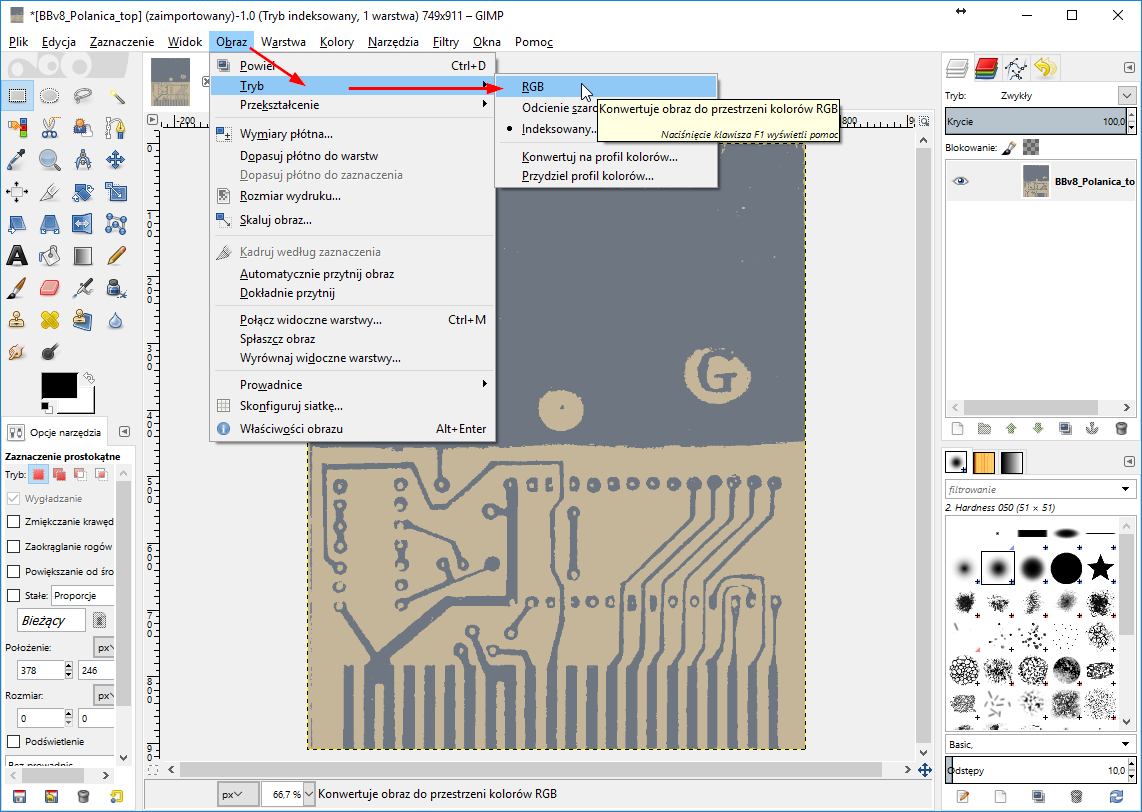
Task: Expand the Prowadnice submenu
Action: (x=353, y=385)
